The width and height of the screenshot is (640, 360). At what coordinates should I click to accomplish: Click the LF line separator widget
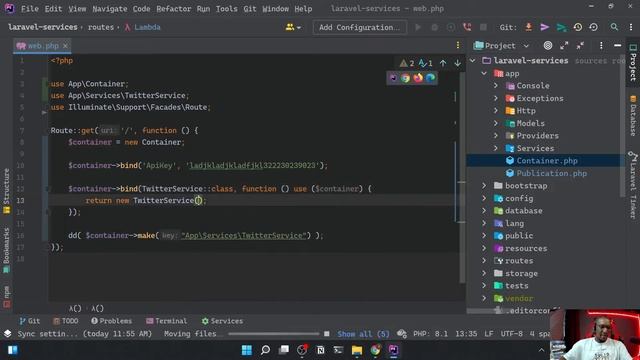click(x=489, y=334)
